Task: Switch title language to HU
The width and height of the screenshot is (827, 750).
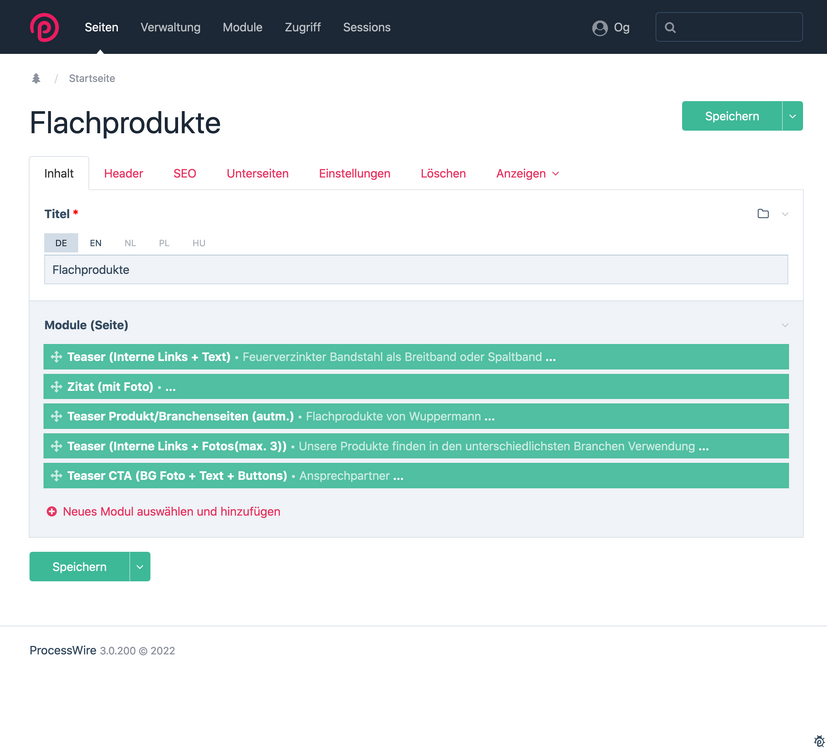Action: point(199,243)
